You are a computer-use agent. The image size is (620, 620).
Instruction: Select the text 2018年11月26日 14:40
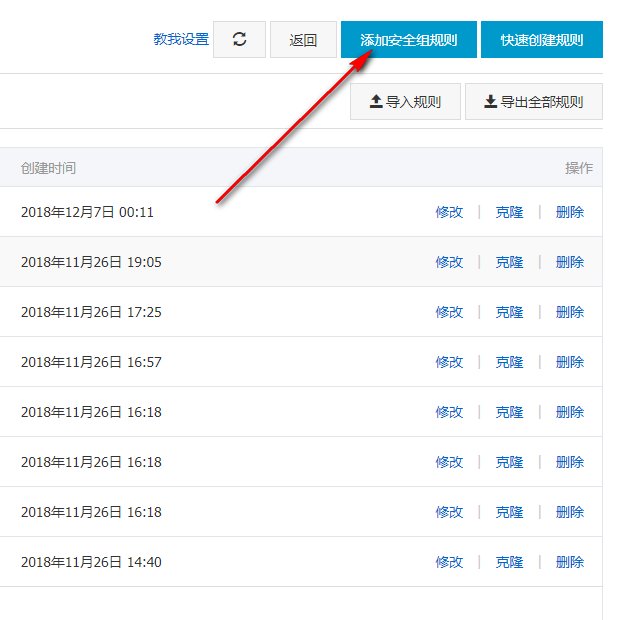[91, 562]
